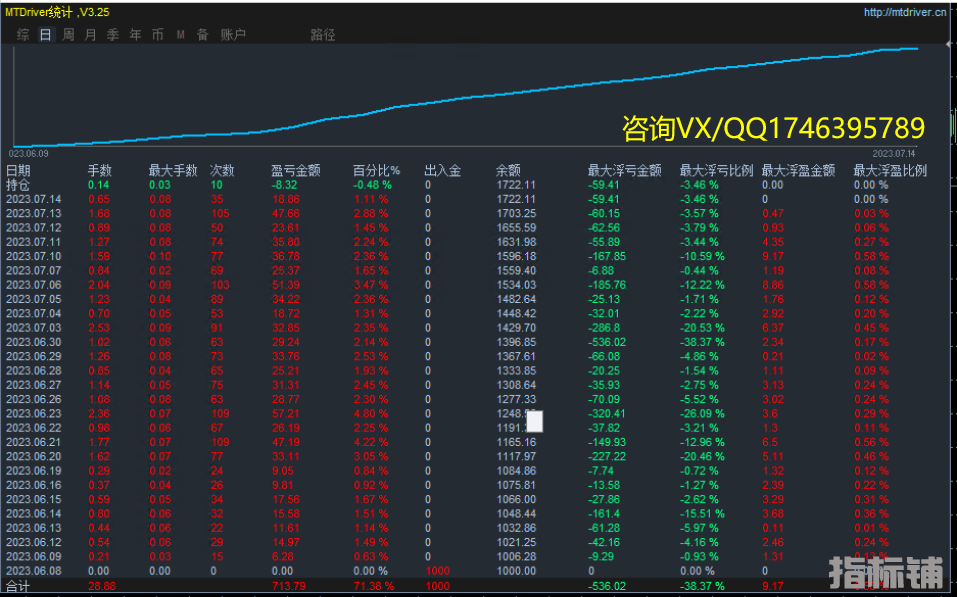This screenshot has width=957, height=597.
Task: Select the 2023.07.14 row date
Action: coord(34,199)
